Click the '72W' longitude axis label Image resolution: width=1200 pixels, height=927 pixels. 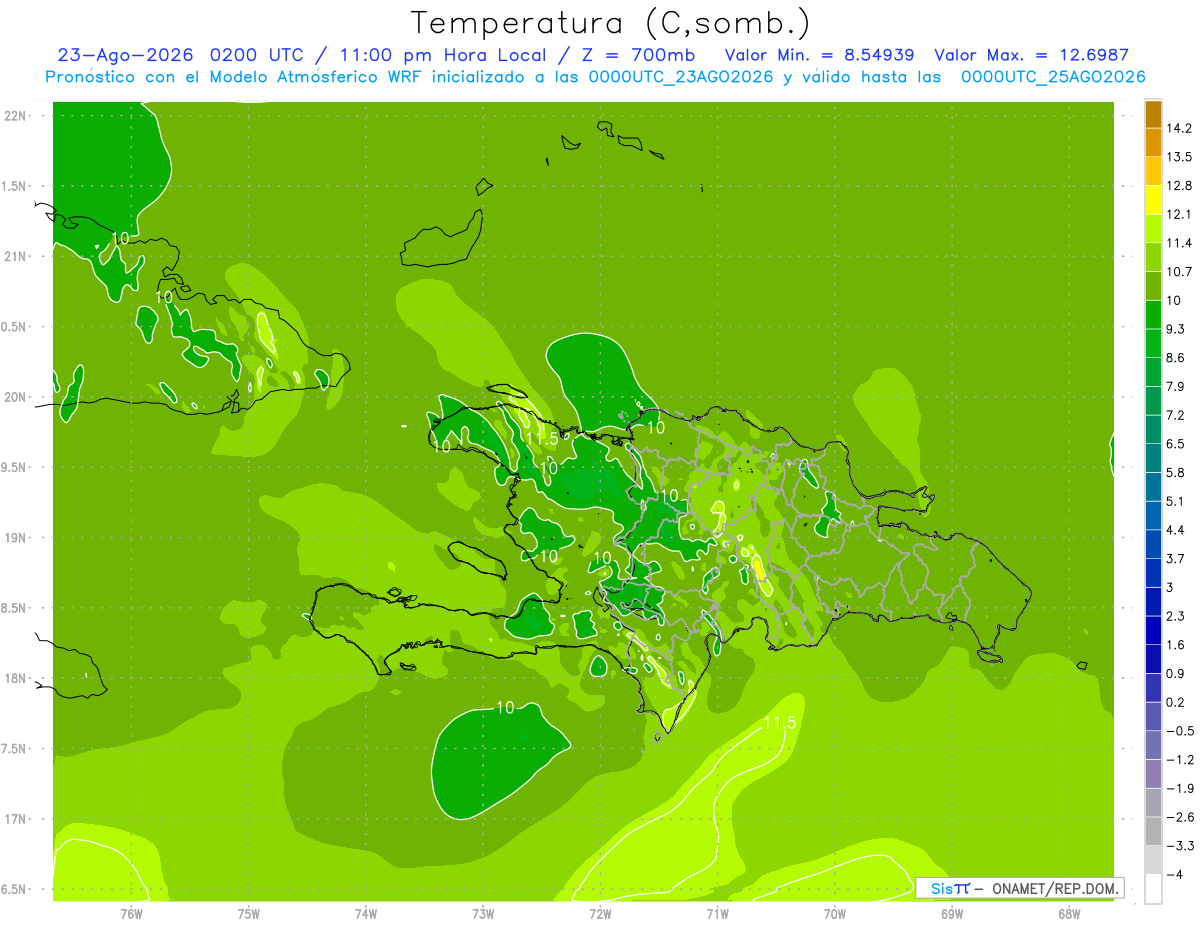click(x=600, y=913)
